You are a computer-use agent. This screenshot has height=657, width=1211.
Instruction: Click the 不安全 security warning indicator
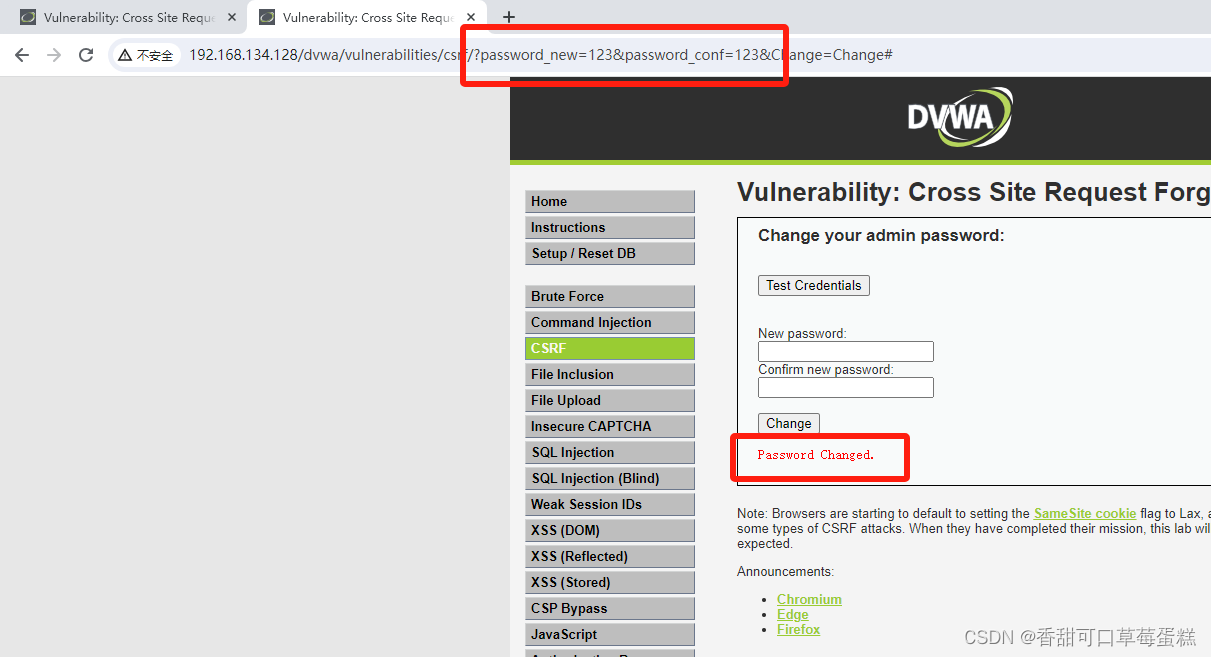[146, 55]
